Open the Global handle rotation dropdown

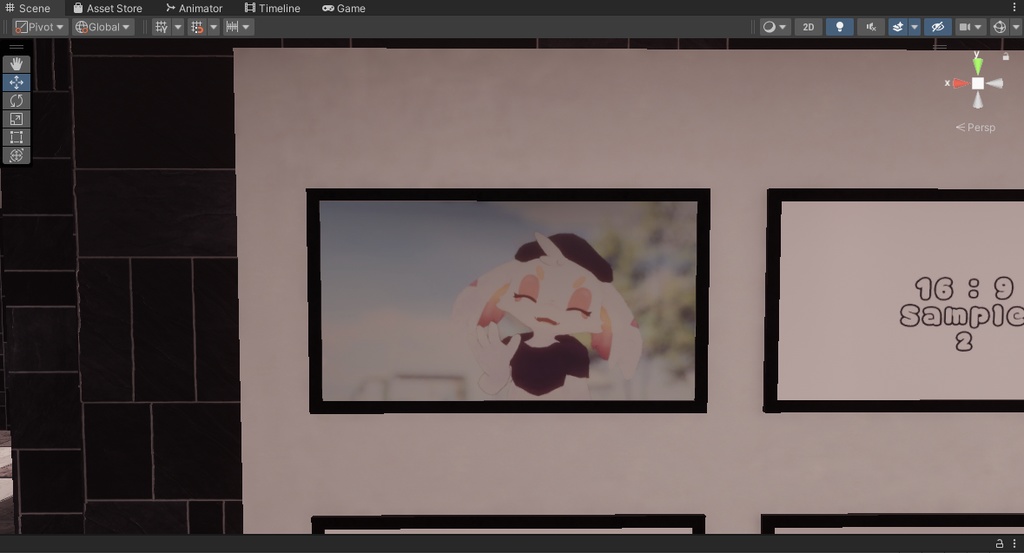(x=103, y=27)
